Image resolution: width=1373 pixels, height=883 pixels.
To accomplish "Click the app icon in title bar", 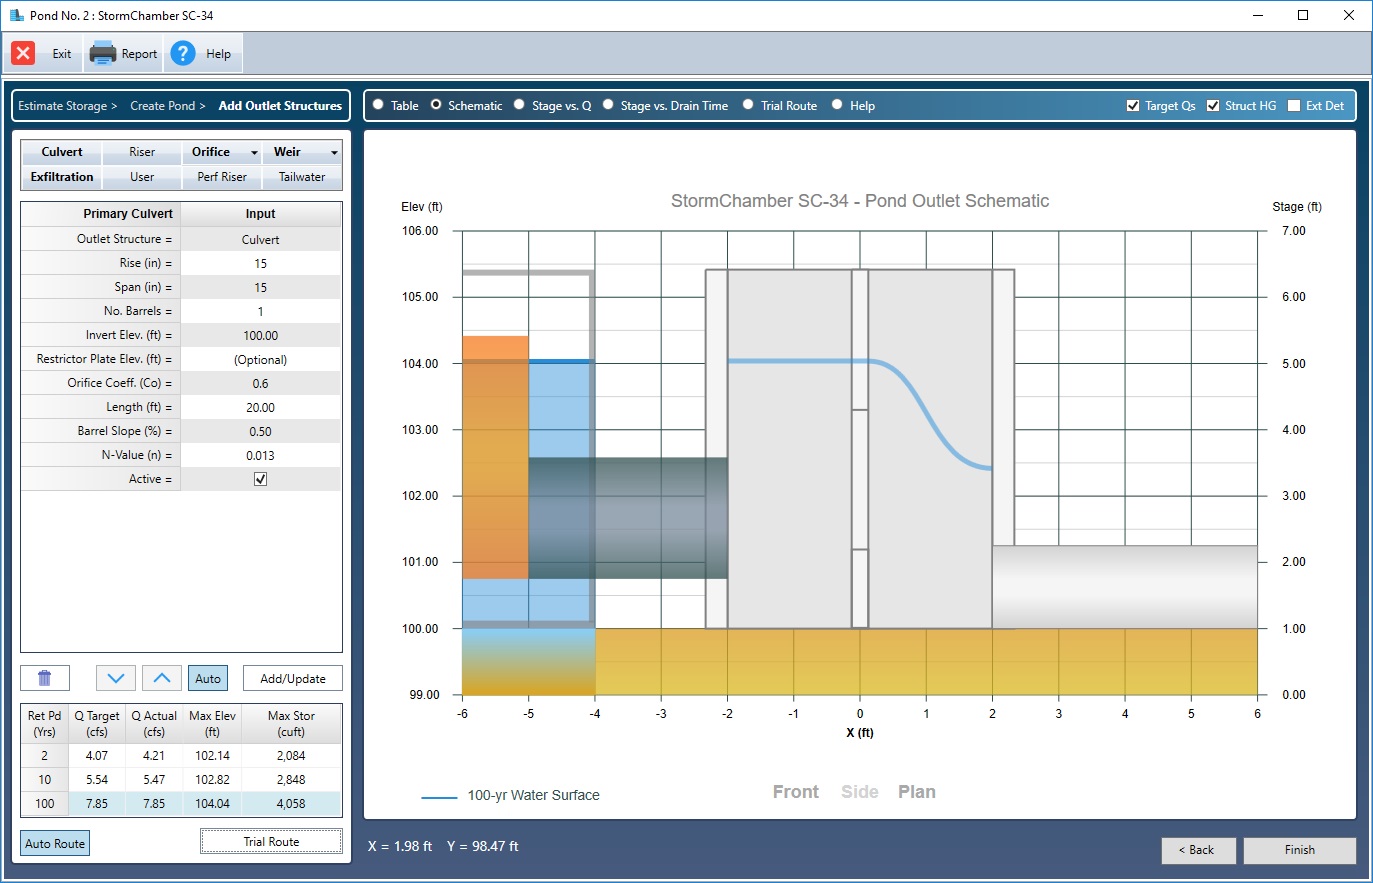I will (16, 15).
